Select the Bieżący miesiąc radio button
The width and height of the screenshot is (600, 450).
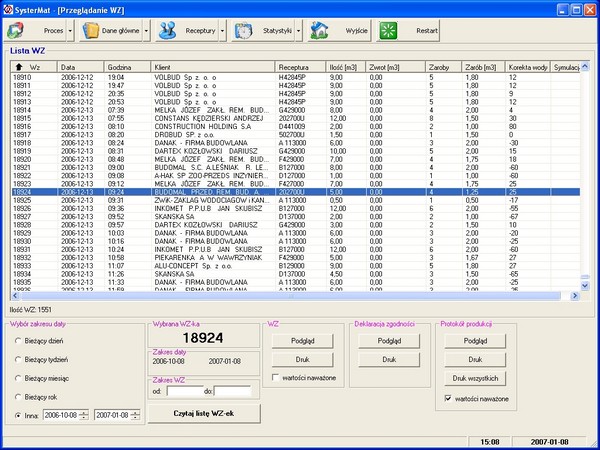point(18,378)
